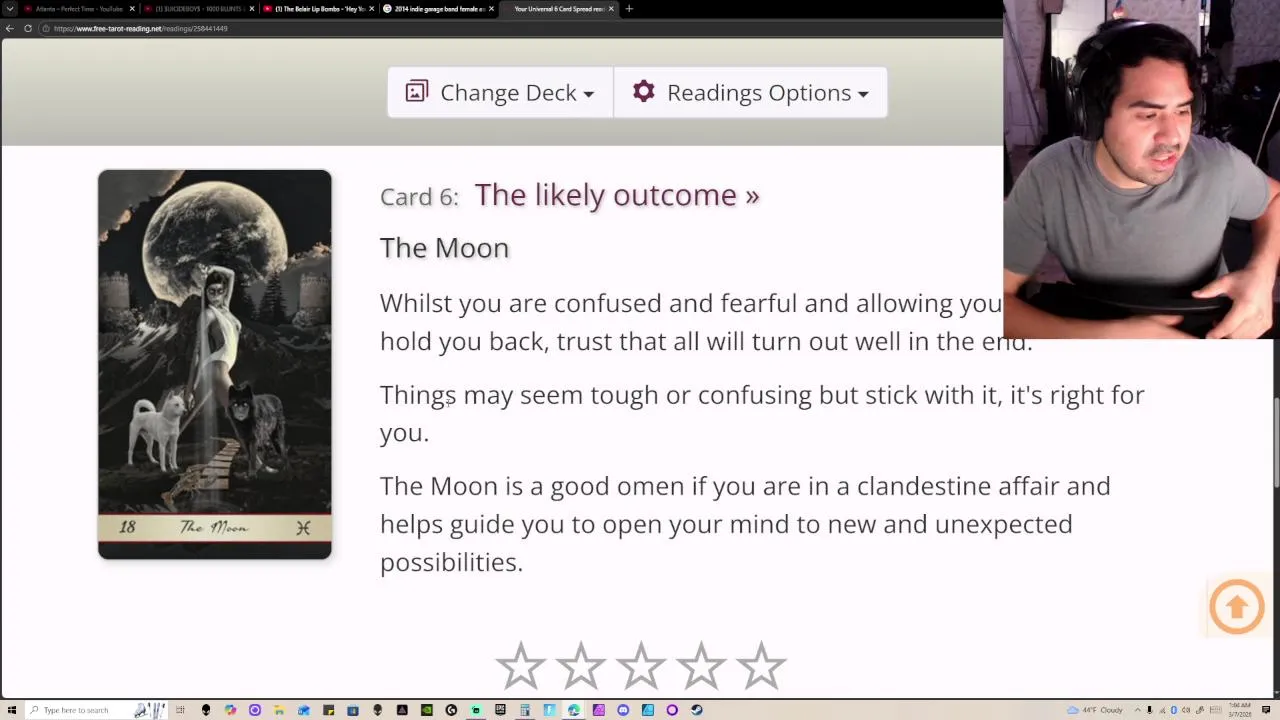Expand the tab list dropdown arrow
The height and width of the screenshot is (720, 1280).
tap(10, 9)
